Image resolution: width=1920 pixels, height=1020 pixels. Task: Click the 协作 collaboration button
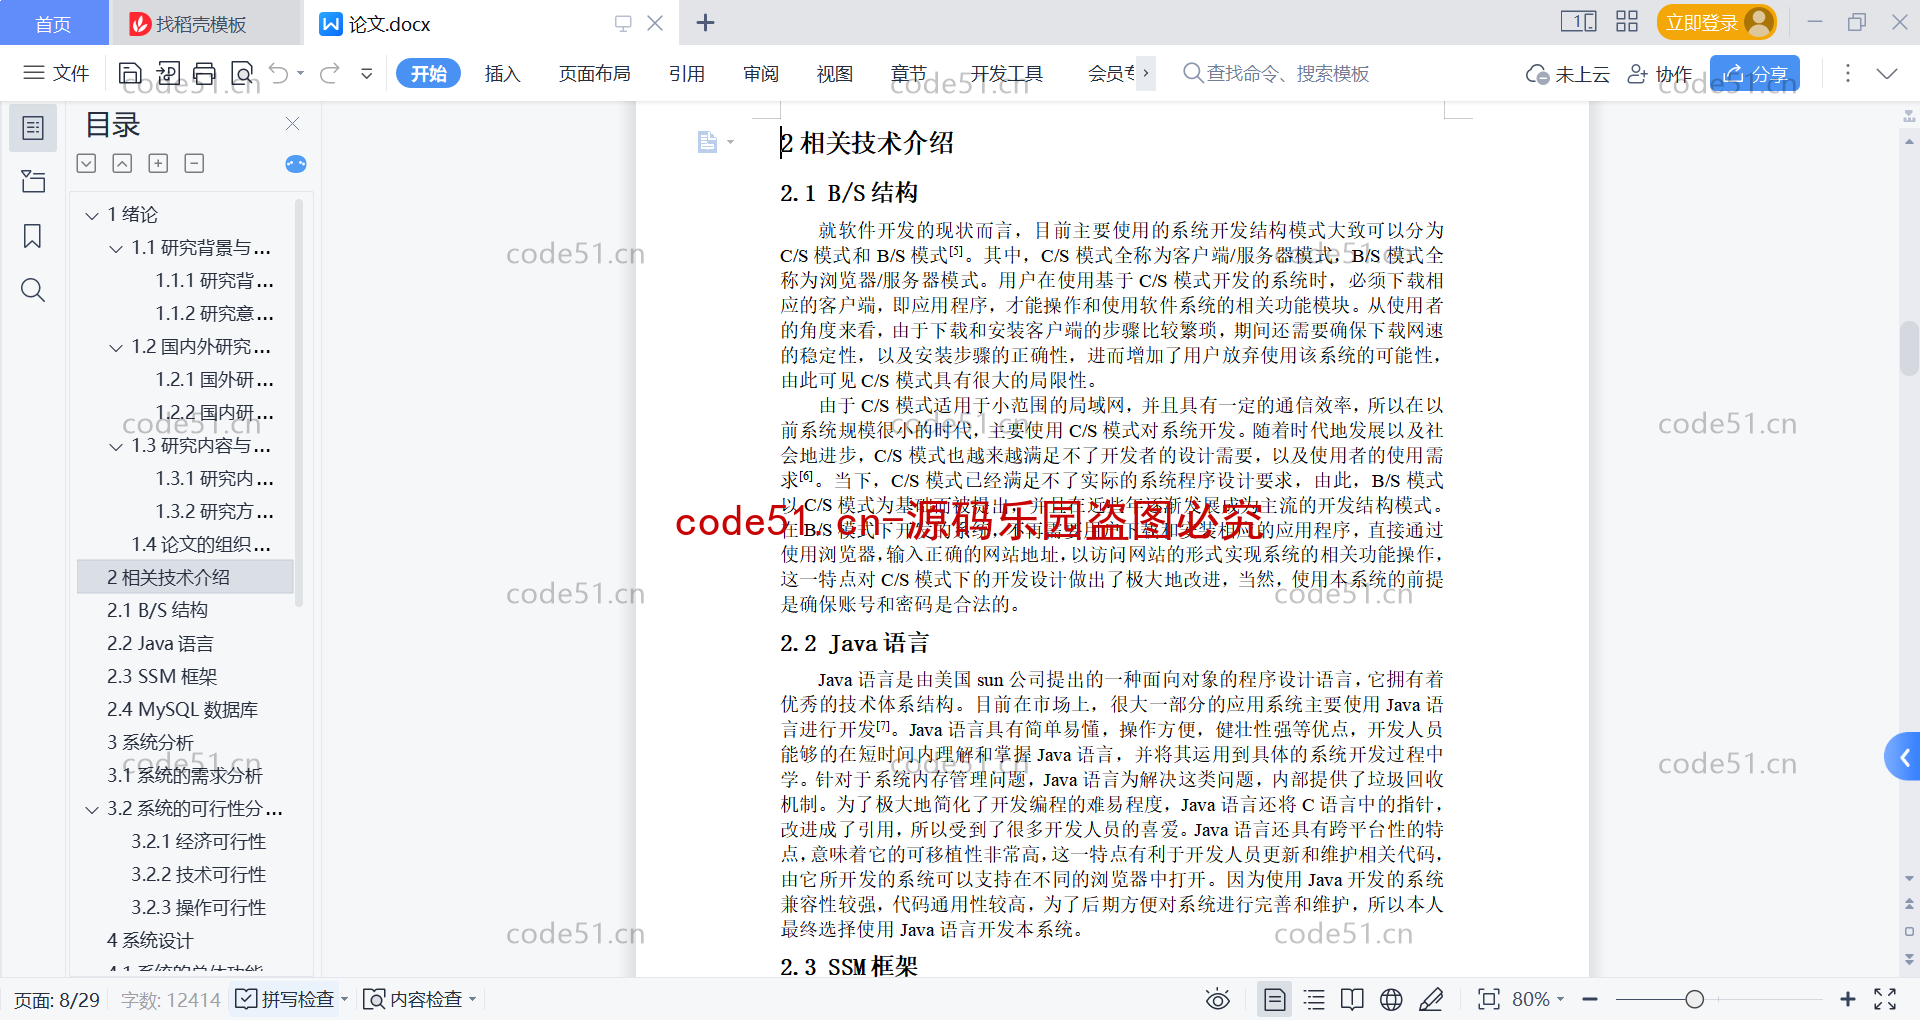pyautogui.click(x=1660, y=74)
